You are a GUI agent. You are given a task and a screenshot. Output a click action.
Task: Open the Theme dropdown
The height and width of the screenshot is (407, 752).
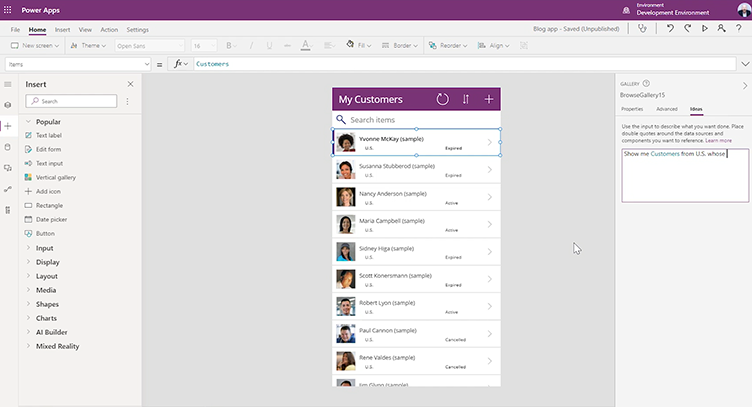point(88,46)
